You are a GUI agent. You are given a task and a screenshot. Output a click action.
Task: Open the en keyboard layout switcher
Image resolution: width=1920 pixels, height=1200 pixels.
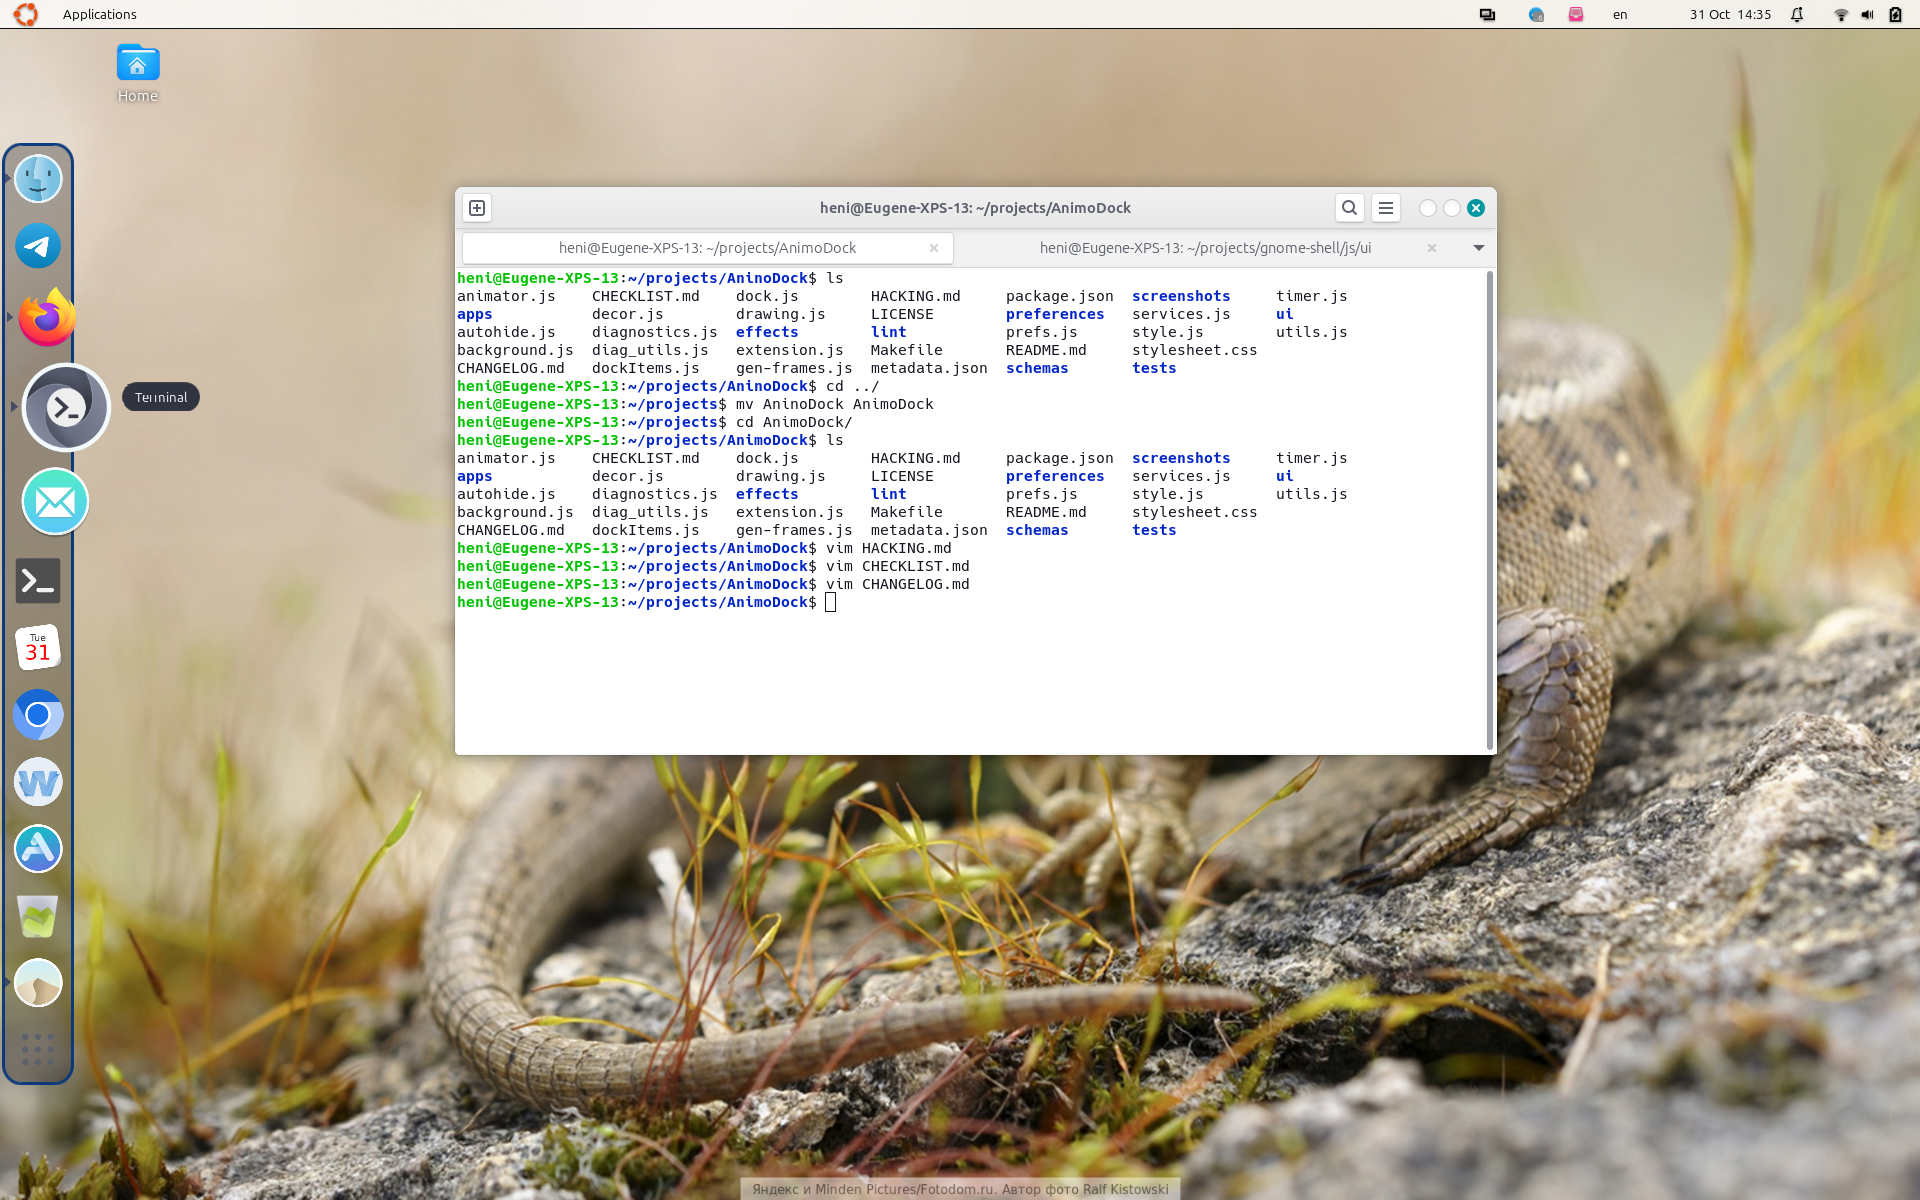[x=1619, y=14]
